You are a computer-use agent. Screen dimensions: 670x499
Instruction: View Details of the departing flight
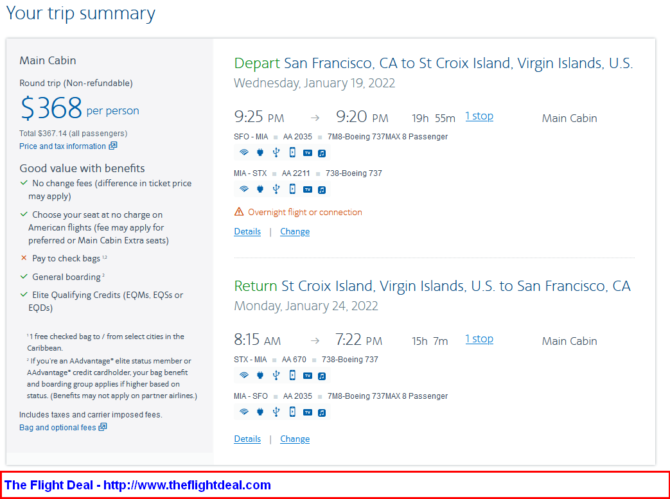coord(247,232)
